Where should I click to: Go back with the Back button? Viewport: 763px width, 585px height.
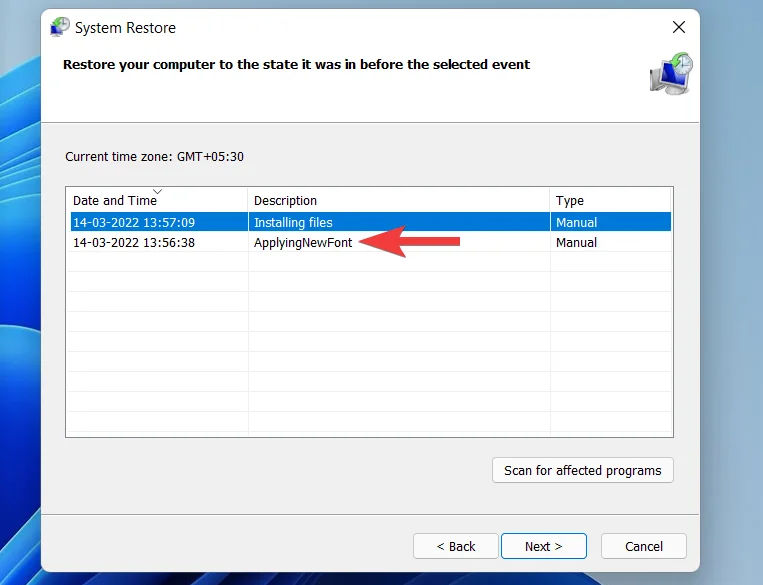pyautogui.click(x=455, y=546)
